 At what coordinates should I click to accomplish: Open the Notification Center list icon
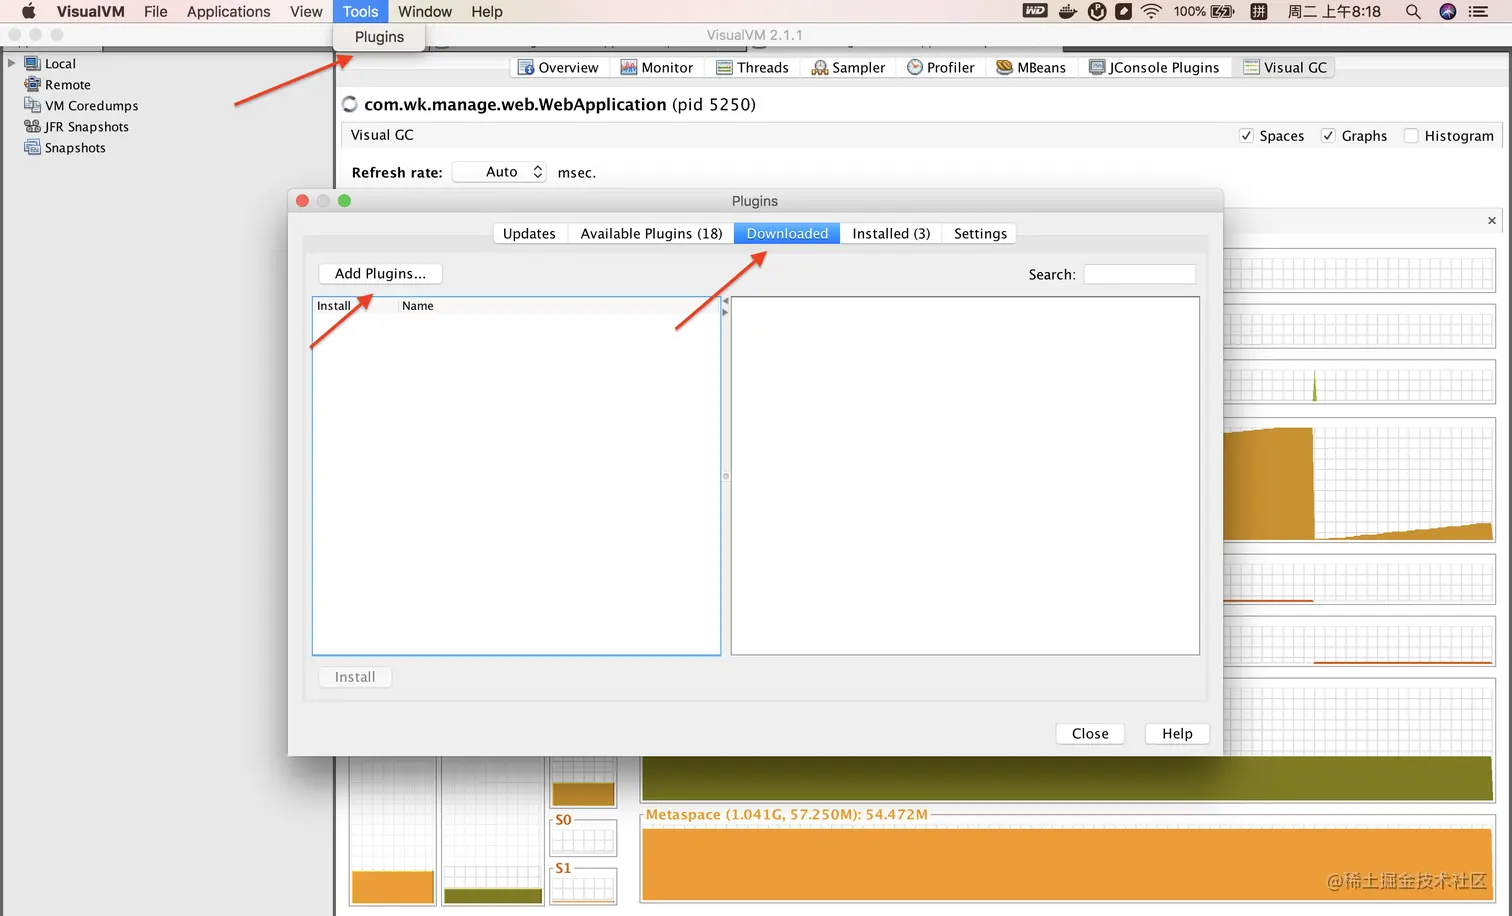[x=1479, y=11]
